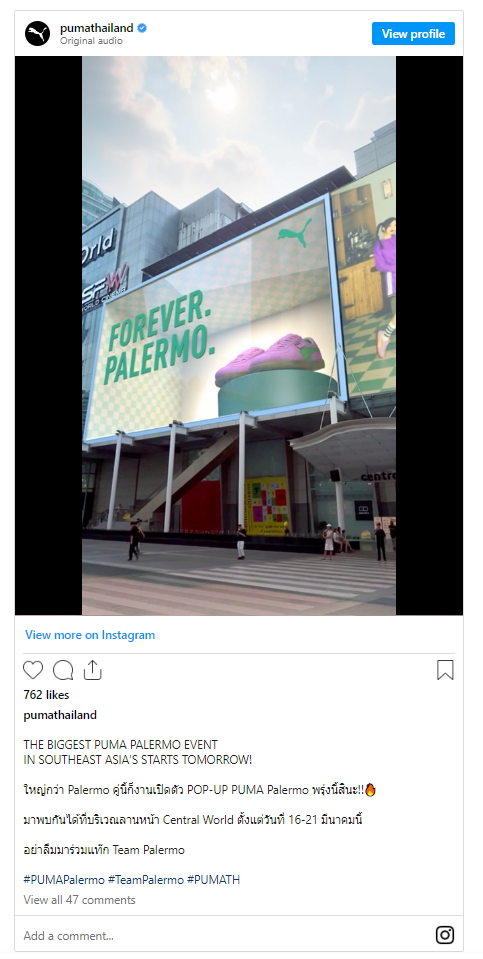Screen dimensions: 483x959
Task: Open the #TeamPalermo hashtag
Action: pos(146,879)
